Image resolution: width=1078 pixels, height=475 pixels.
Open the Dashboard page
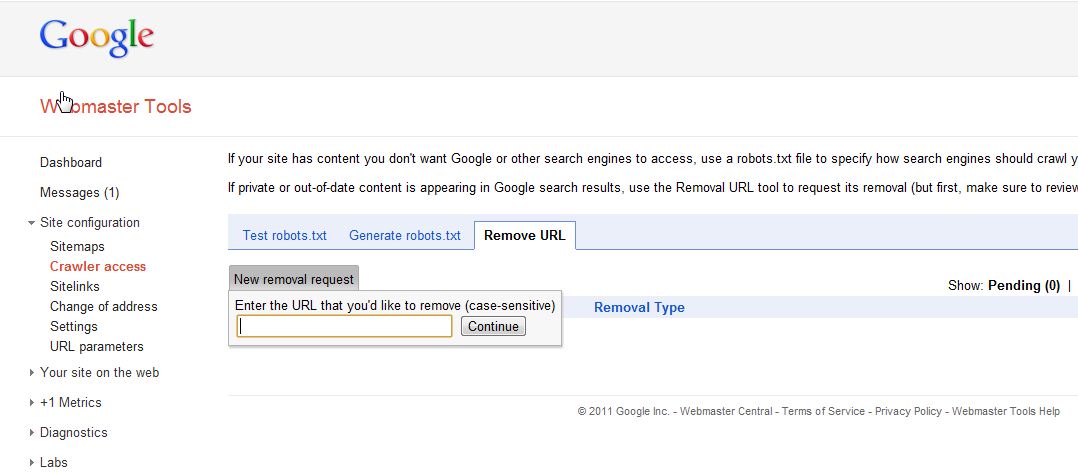tap(71, 163)
